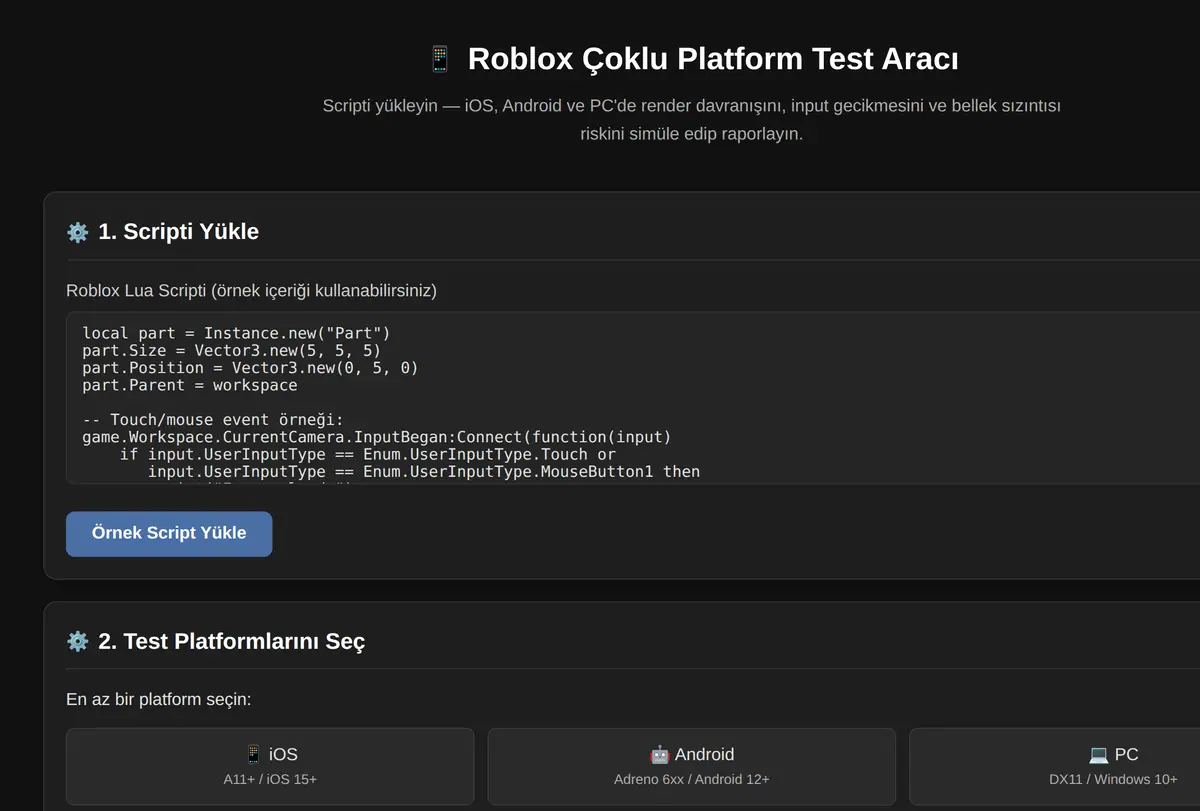Click the Örnek Script Yükle button
The width and height of the screenshot is (1200, 811).
coord(169,534)
